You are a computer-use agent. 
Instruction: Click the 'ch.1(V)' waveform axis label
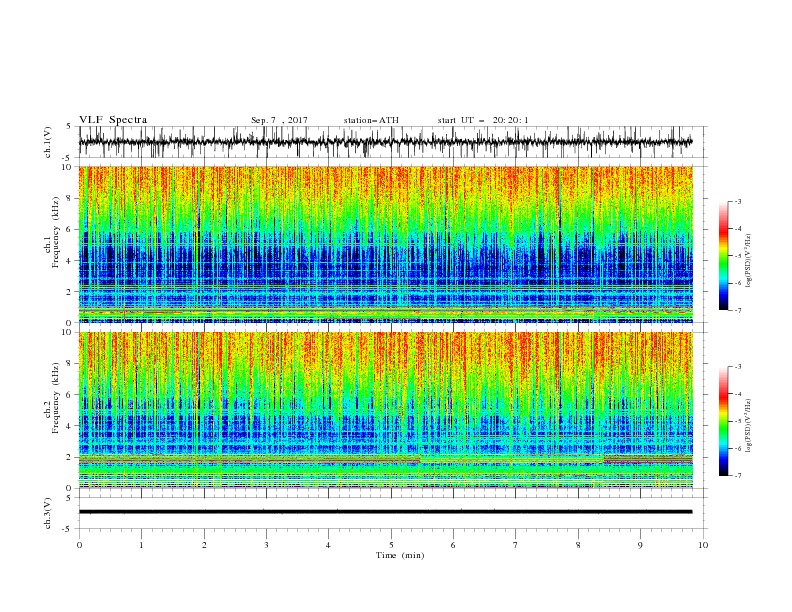[x=48, y=142]
